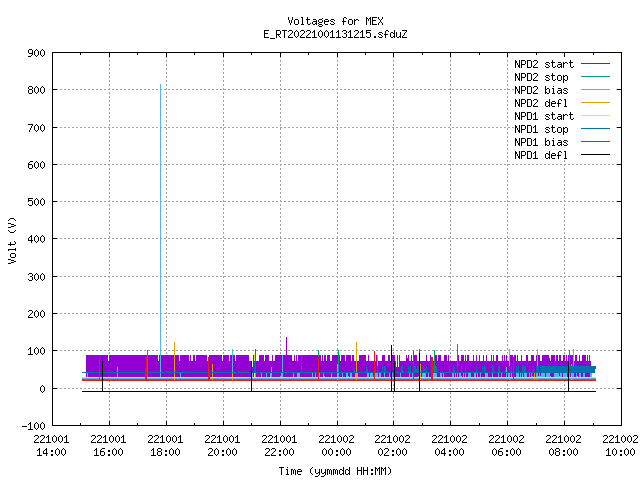The image size is (640, 480).
Task: Click the light blue NPD2 bias legend line
Action: [x=596, y=90]
